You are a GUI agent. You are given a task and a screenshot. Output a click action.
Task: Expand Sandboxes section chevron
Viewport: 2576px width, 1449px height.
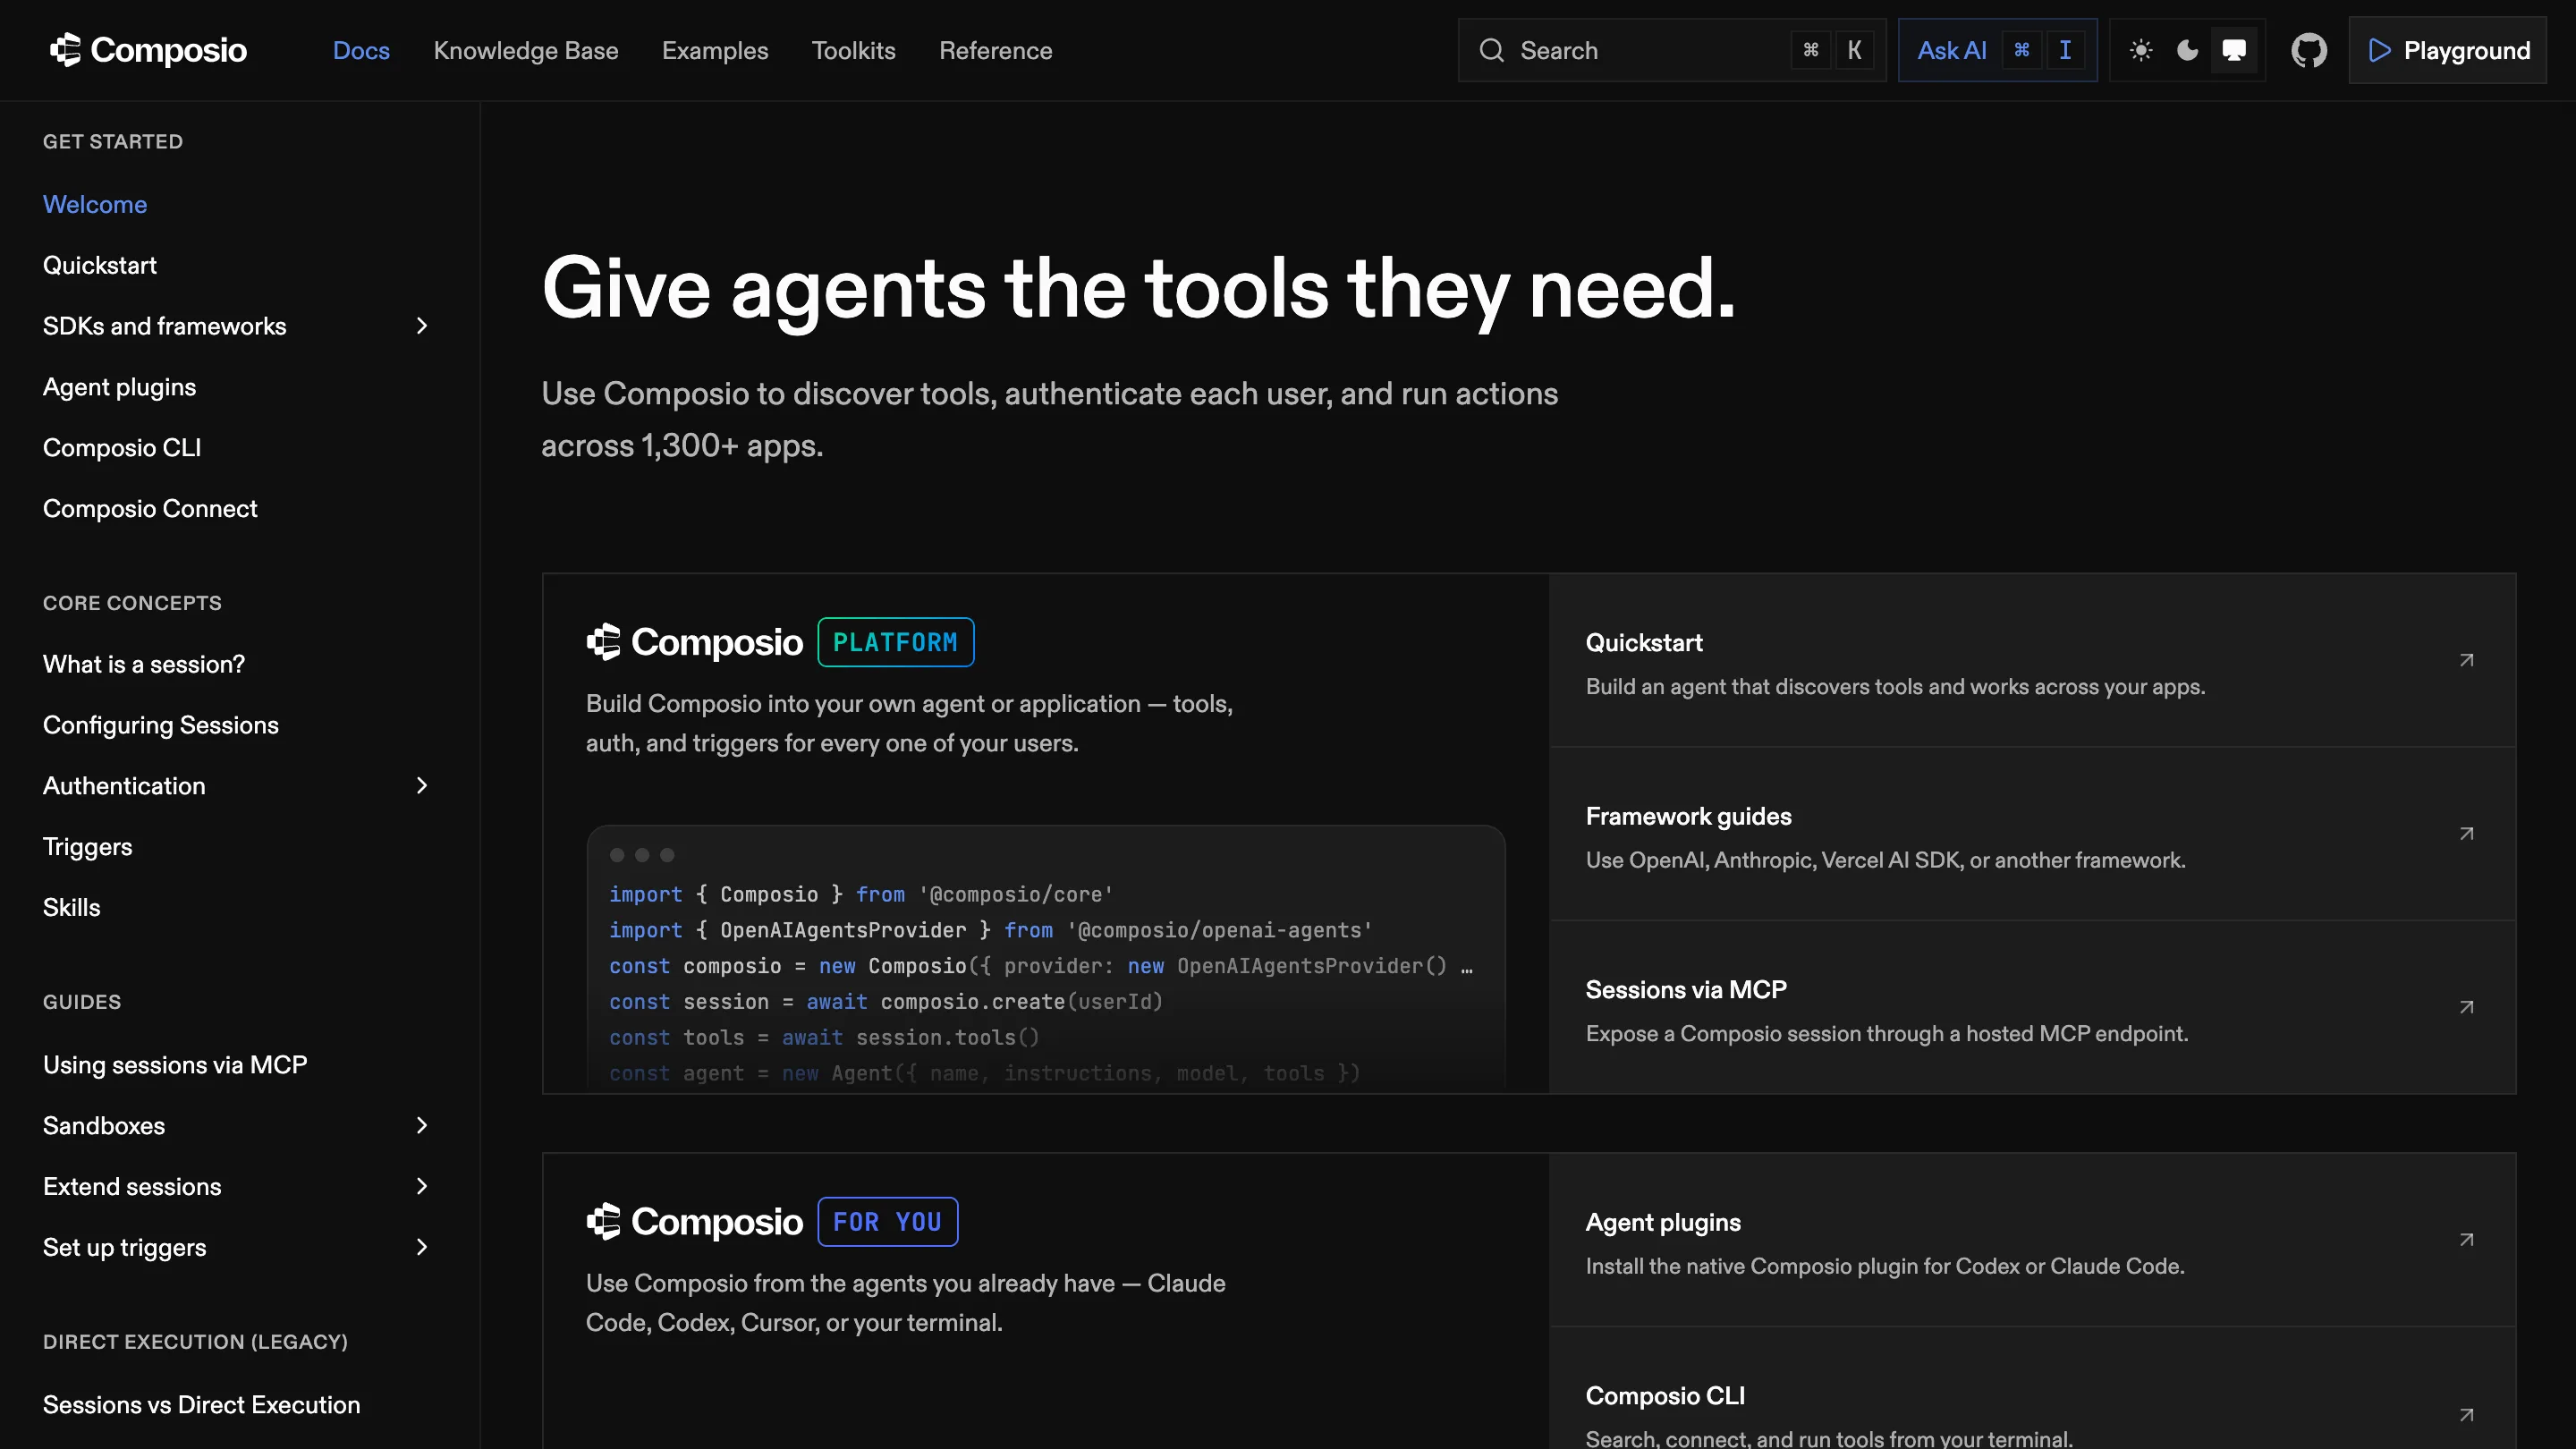point(422,1126)
